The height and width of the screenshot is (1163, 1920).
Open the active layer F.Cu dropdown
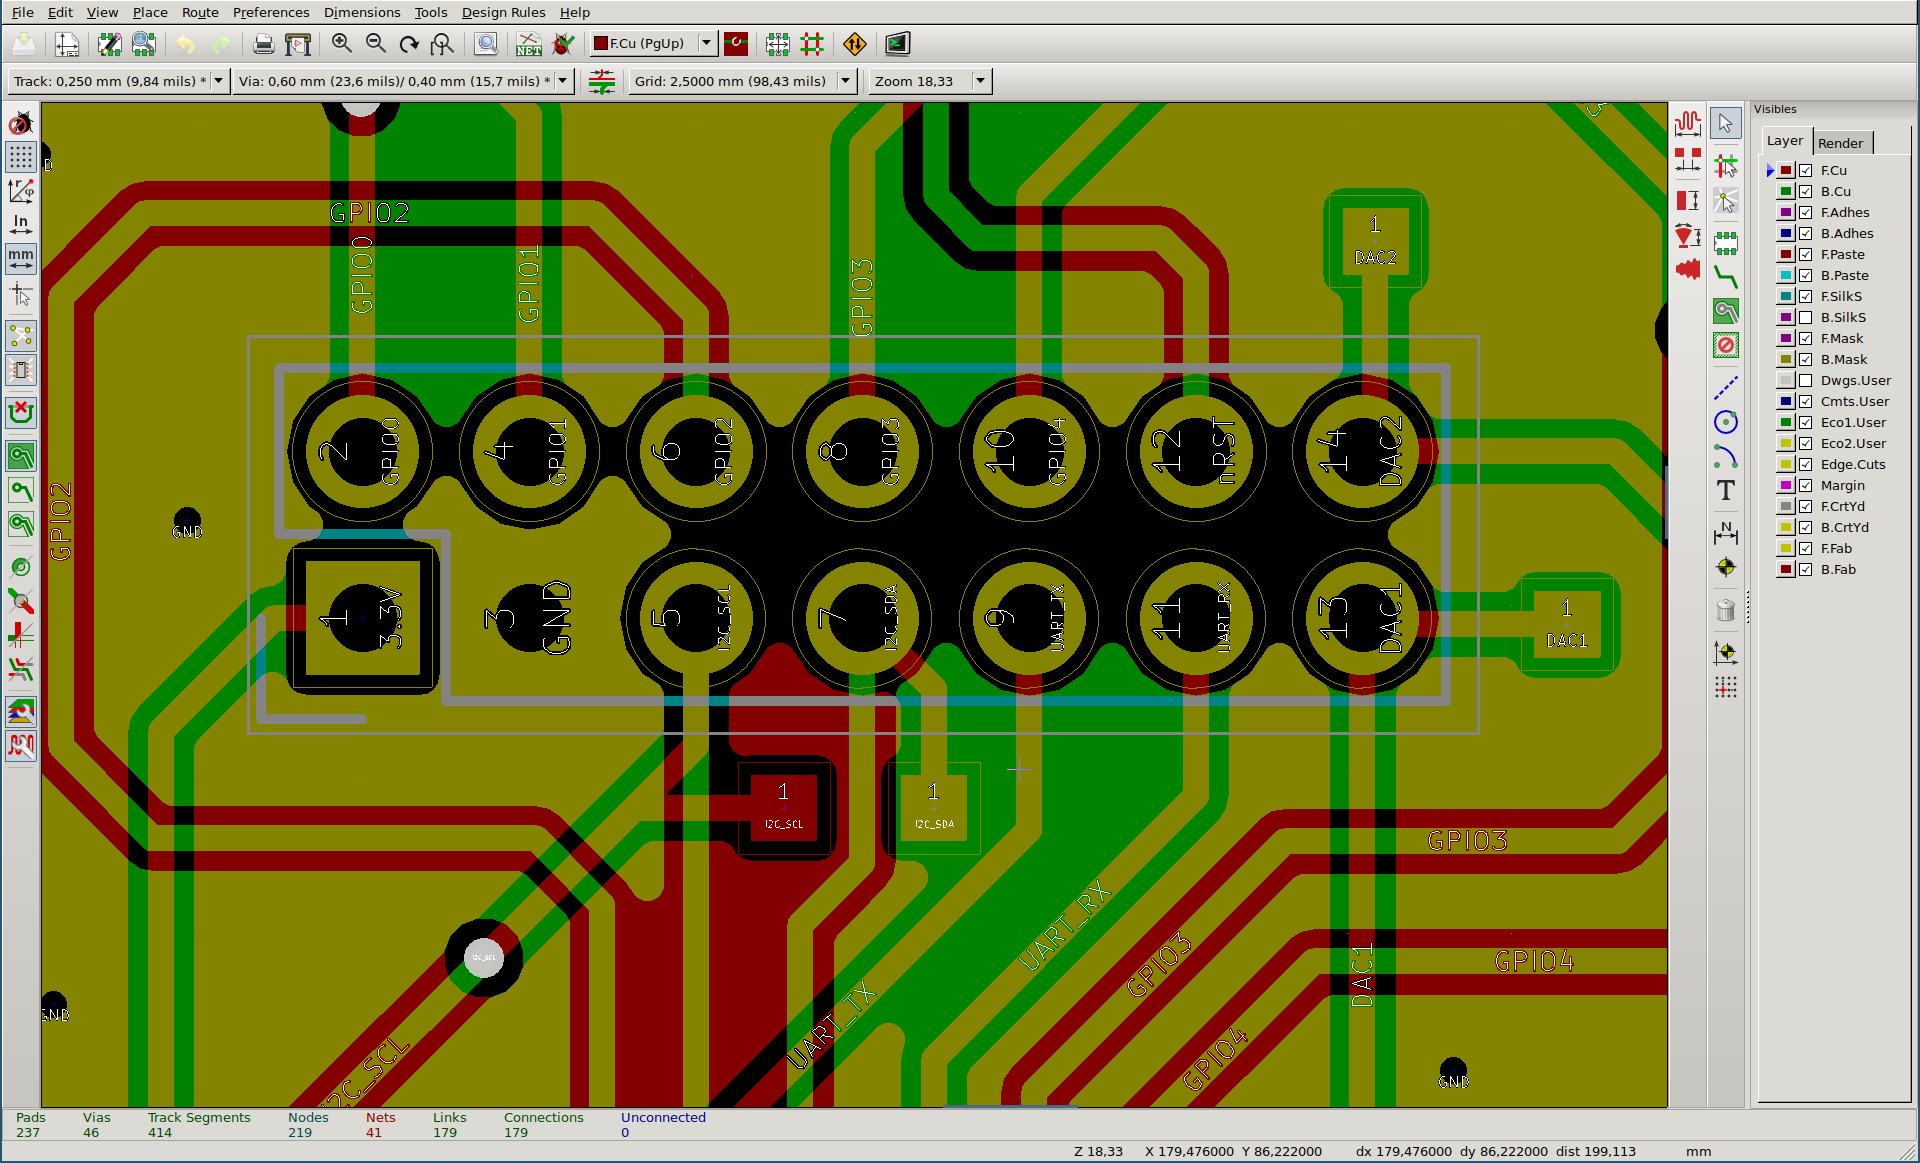tap(706, 43)
